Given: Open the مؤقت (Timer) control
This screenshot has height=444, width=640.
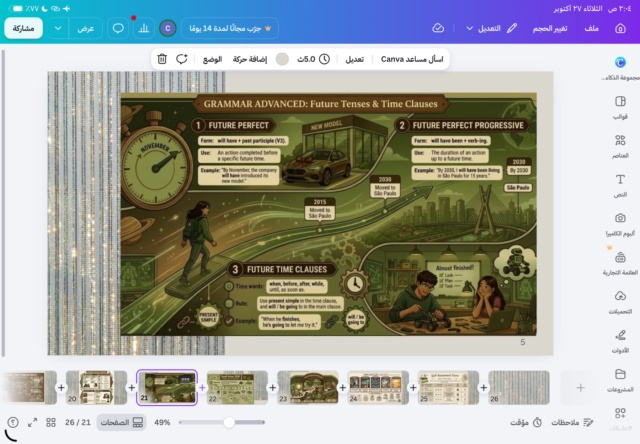Looking at the screenshot, I should [x=526, y=422].
